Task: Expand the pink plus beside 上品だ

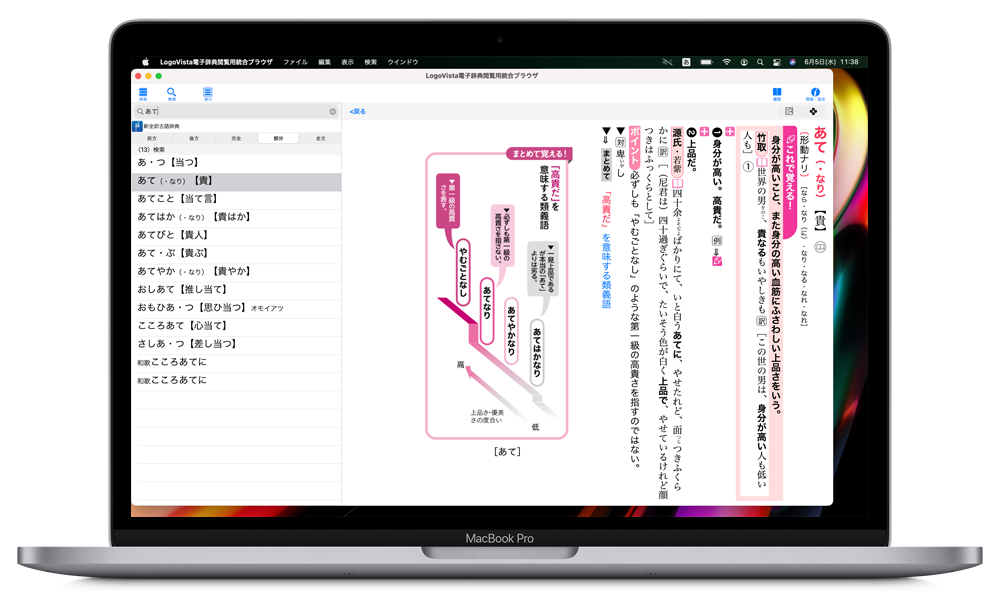Action: [704, 132]
